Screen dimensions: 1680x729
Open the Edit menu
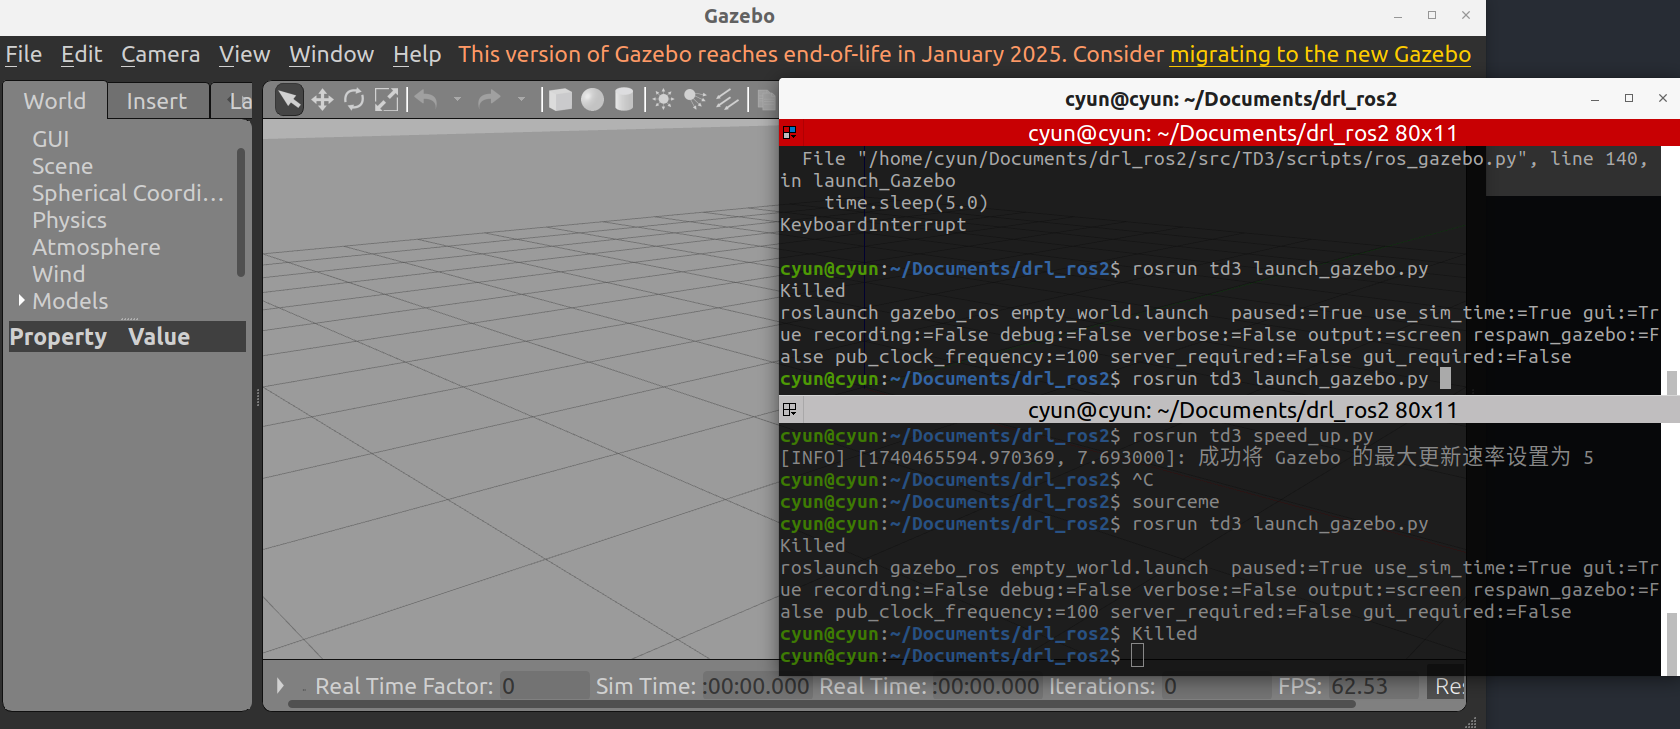pyautogui.click(x=81, y=54)
